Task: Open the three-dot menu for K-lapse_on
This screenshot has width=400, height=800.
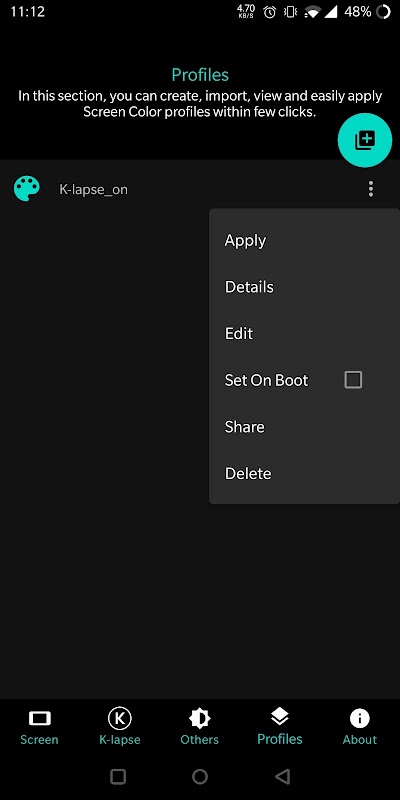Action: tap(371, 189)
